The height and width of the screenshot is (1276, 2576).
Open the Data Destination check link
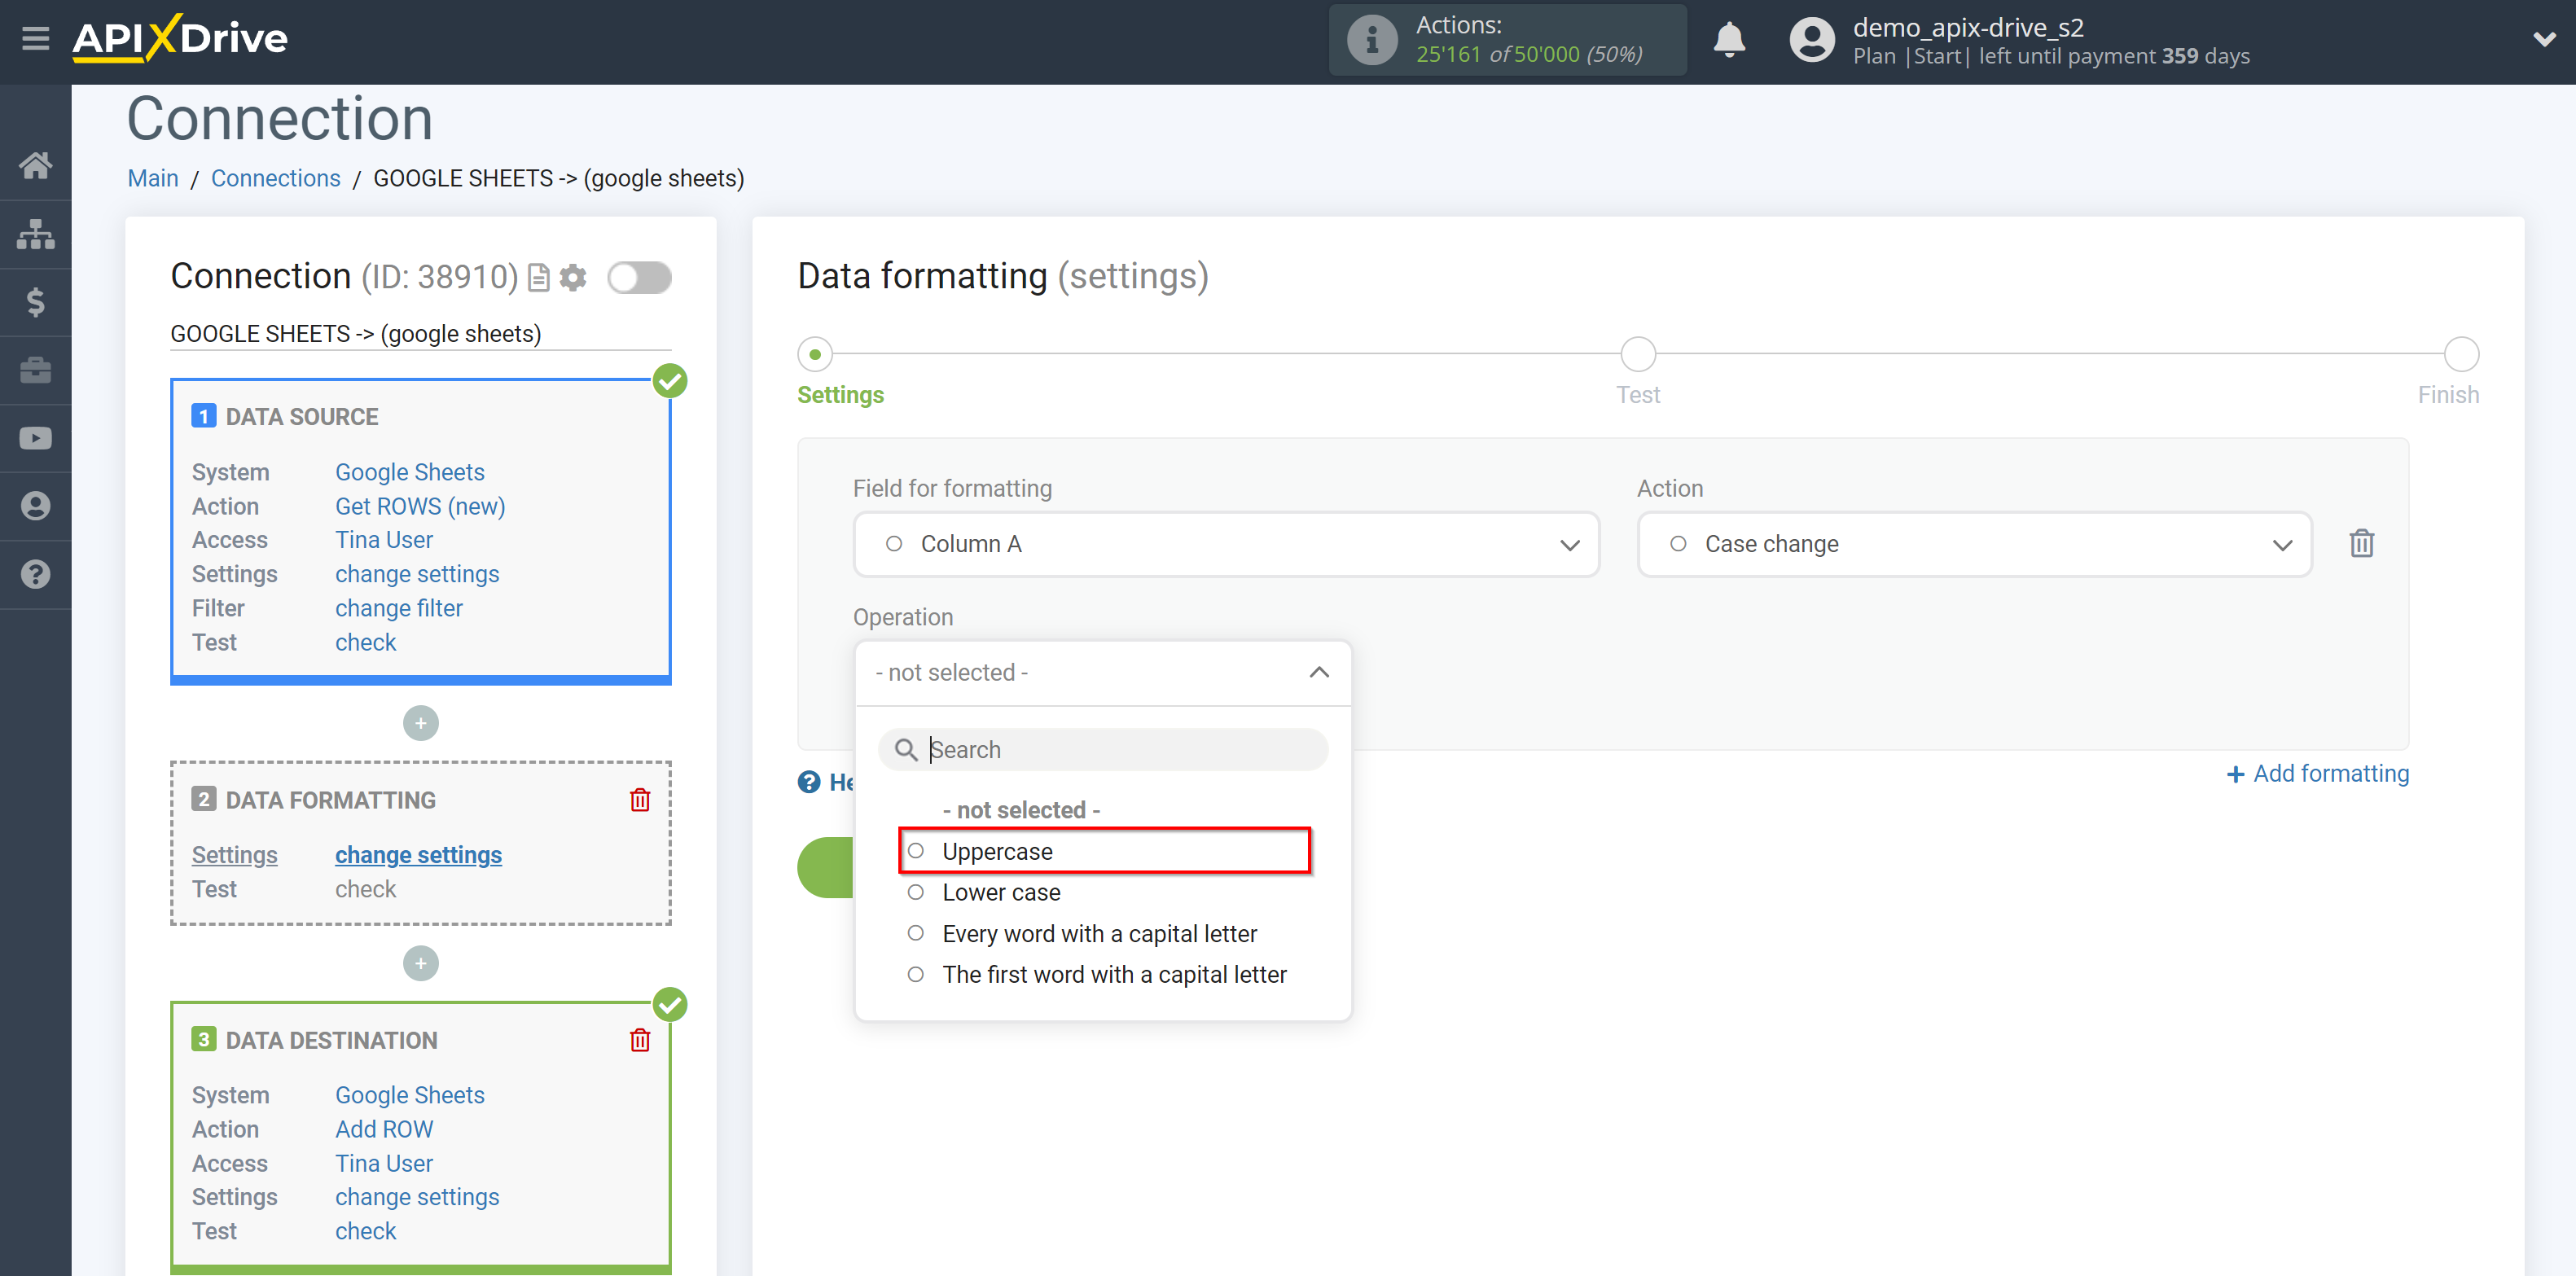(x=365, y=1230)
